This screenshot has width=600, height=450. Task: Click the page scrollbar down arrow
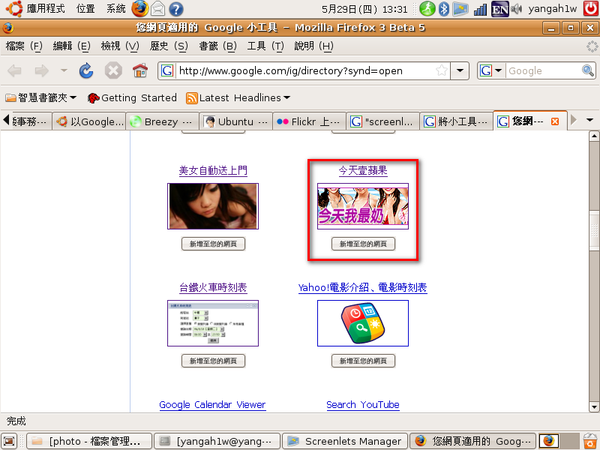(x=594, y=407)
